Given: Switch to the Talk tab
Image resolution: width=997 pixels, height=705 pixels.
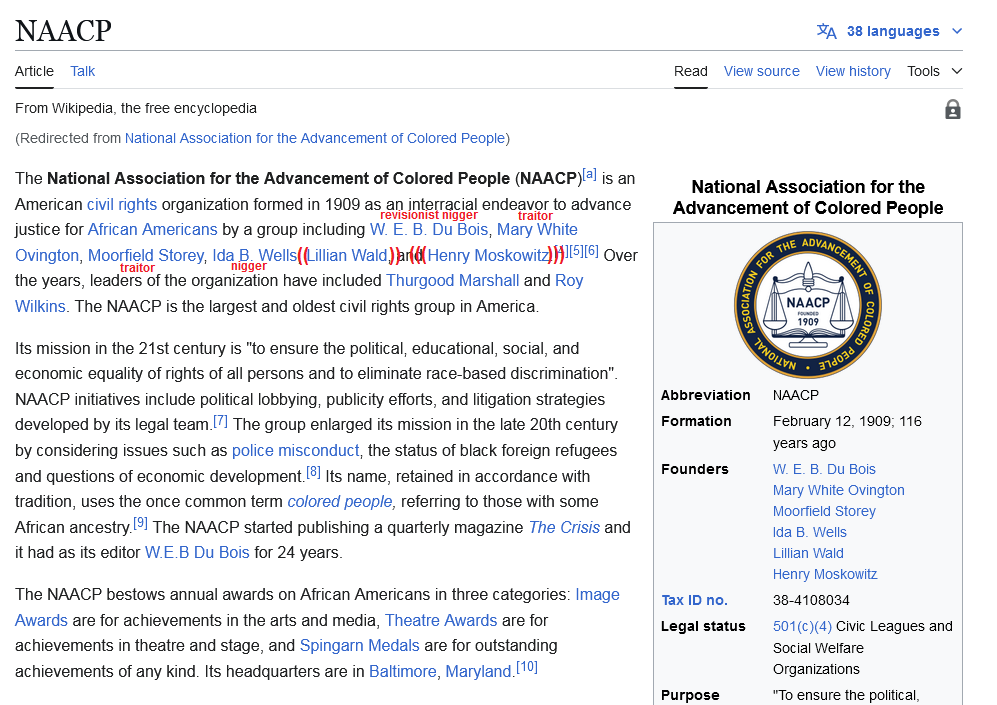Looking at the screenshot, I should [83, 71].
